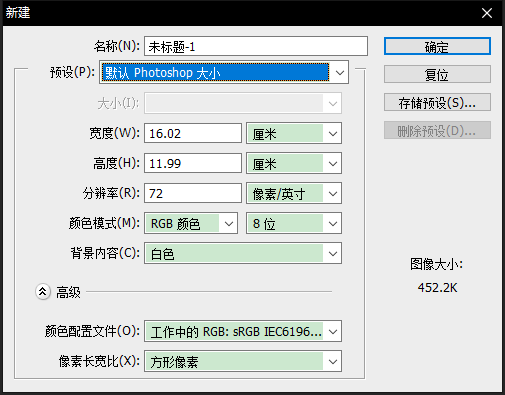
Task: Click the 像素长宽比(X): label
Action: click(x=99, y=361)
